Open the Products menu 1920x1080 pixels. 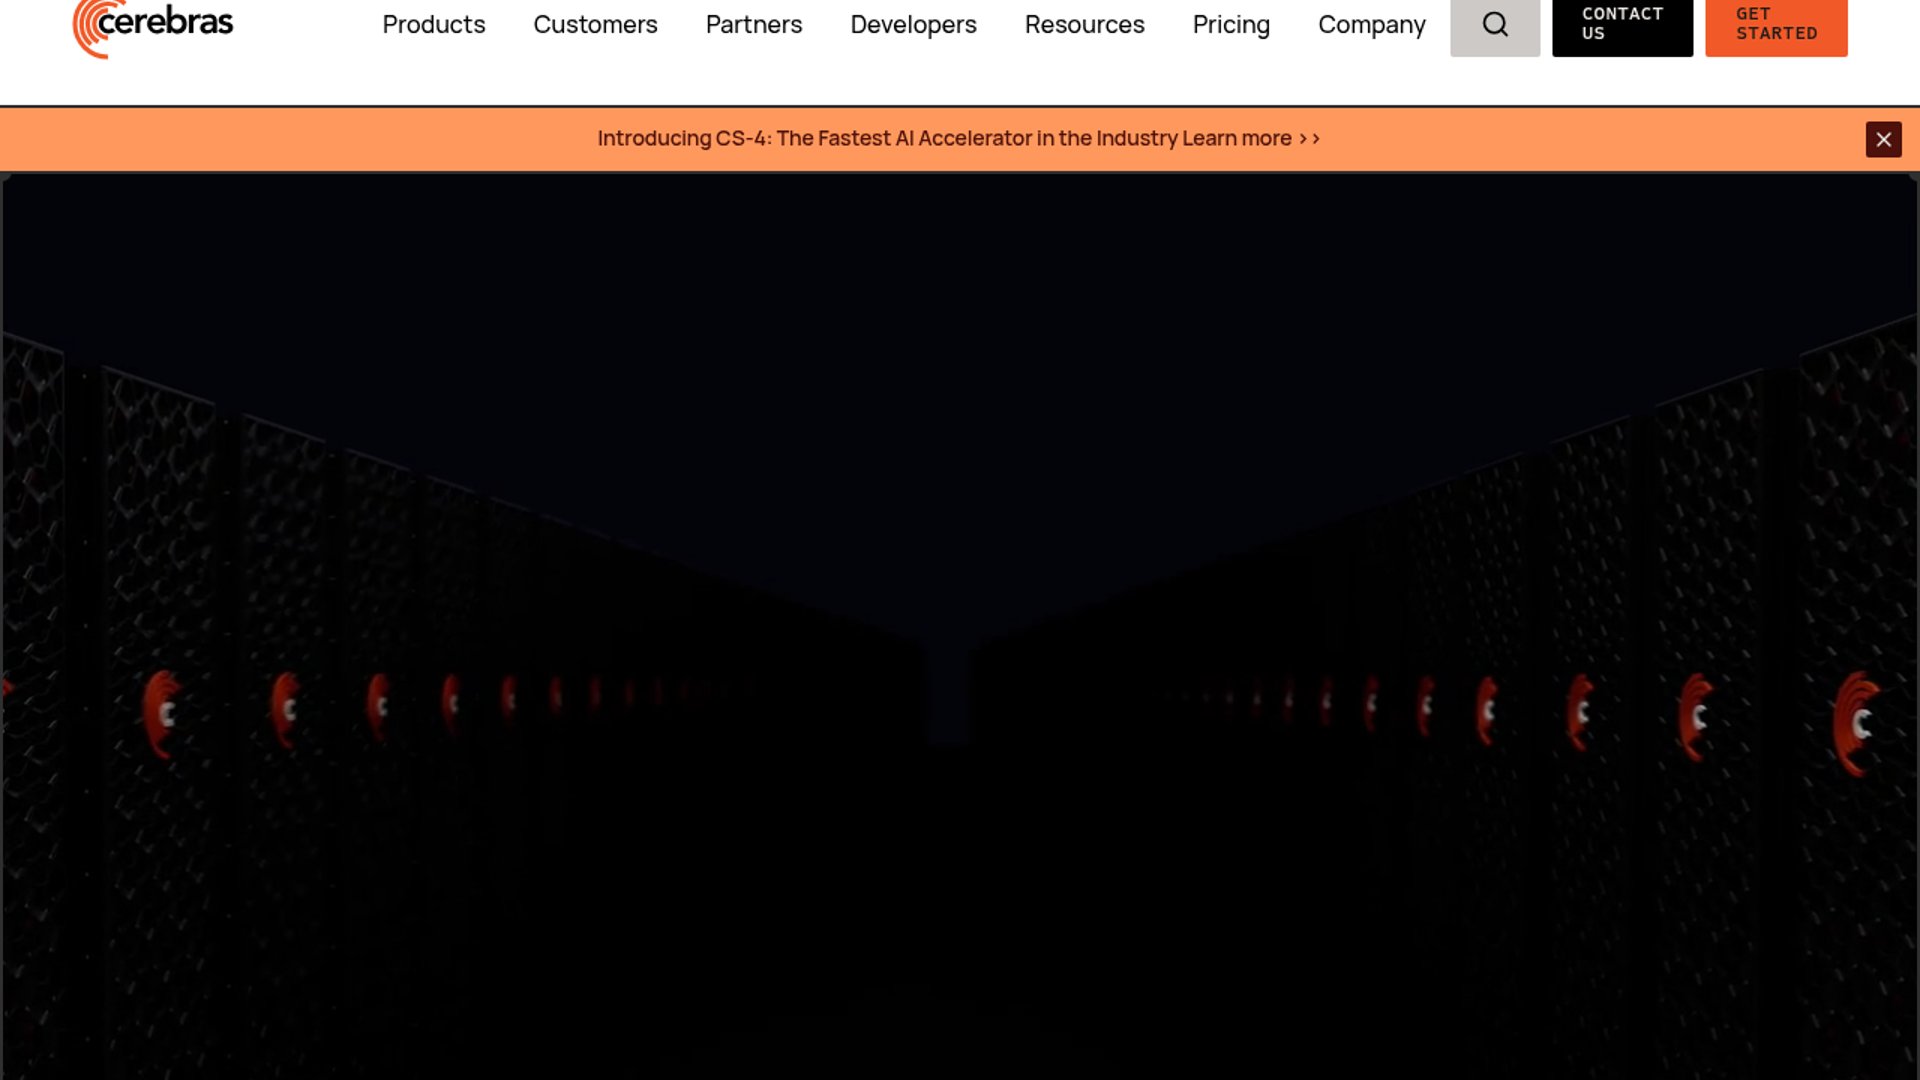click(434, 24)
